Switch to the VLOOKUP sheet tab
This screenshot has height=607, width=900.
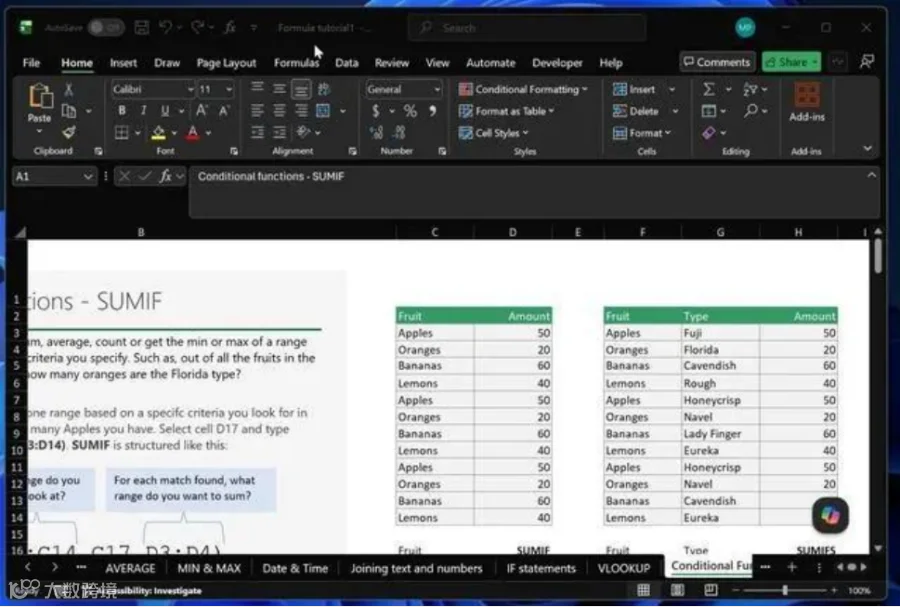624,568
